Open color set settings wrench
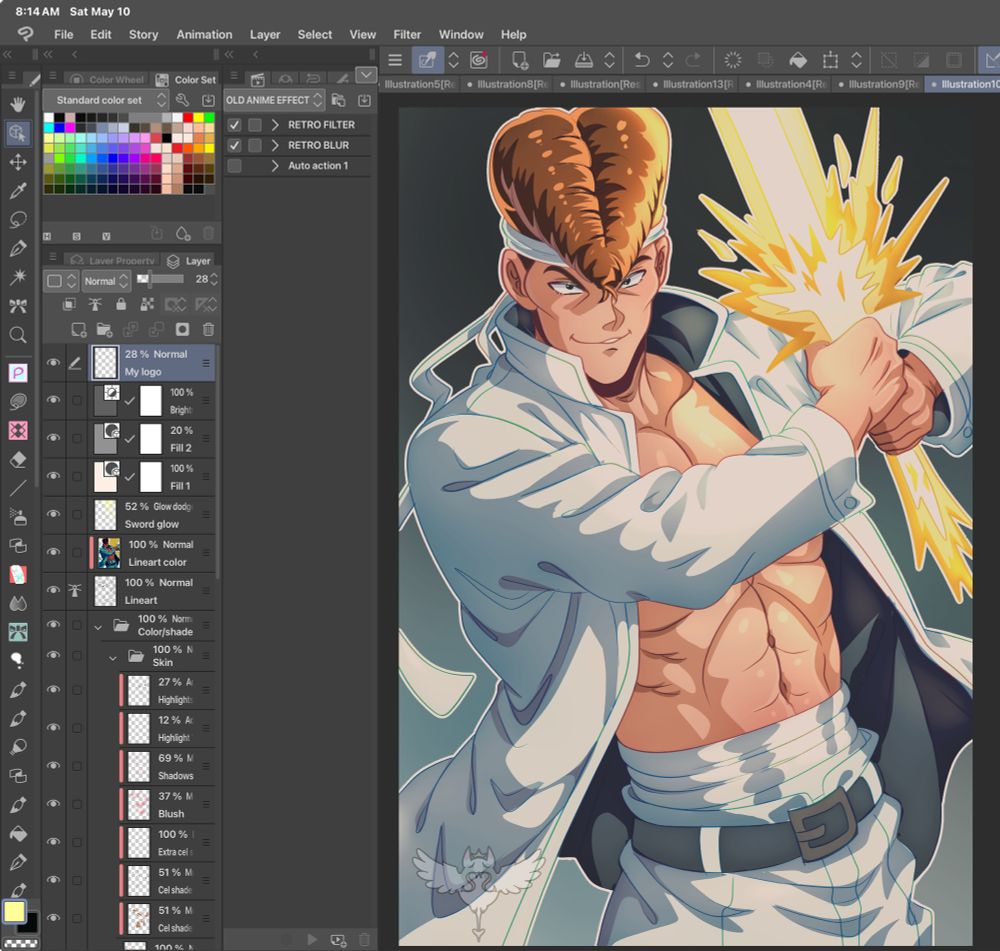The width and height of the screenshot is (1000, 951). click(182, 100)
